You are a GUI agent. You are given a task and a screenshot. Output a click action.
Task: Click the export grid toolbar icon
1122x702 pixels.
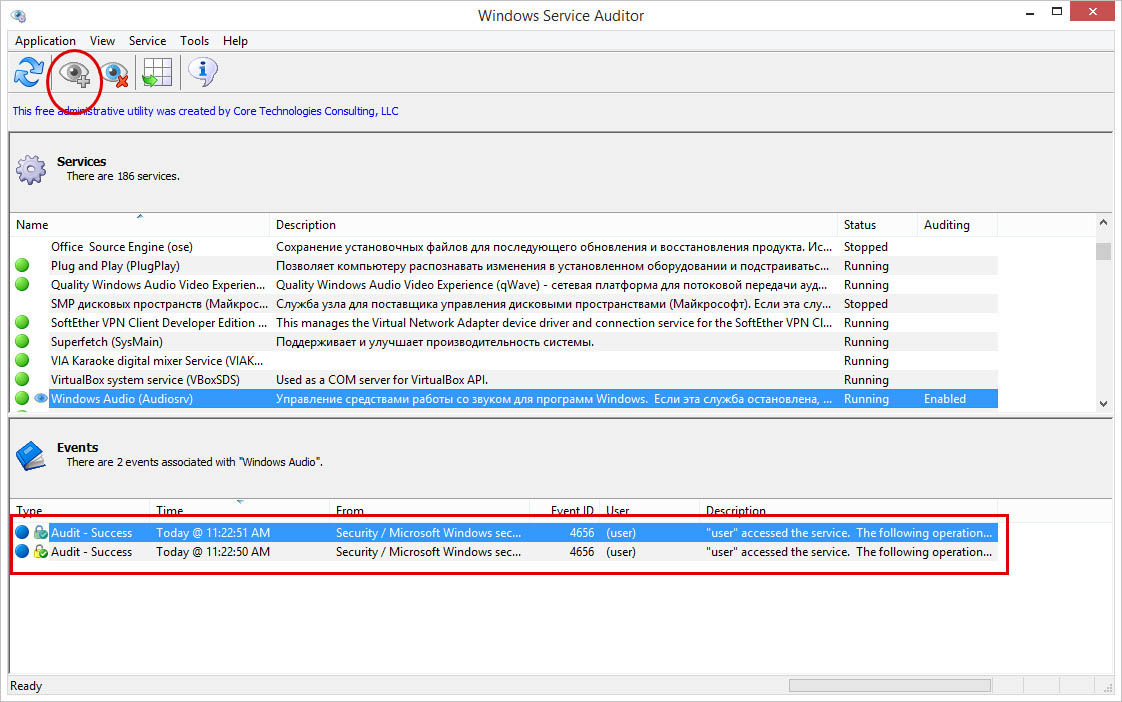point(157,72)
